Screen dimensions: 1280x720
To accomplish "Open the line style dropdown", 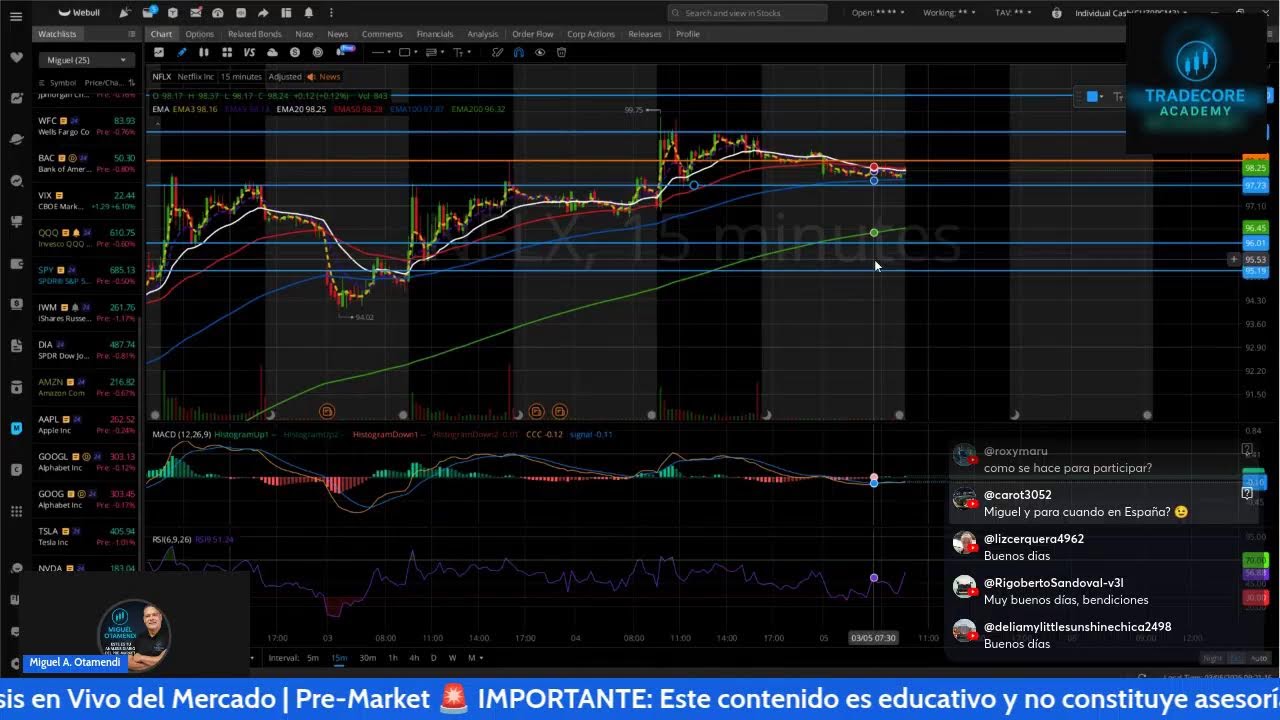I will pos(381,52).
